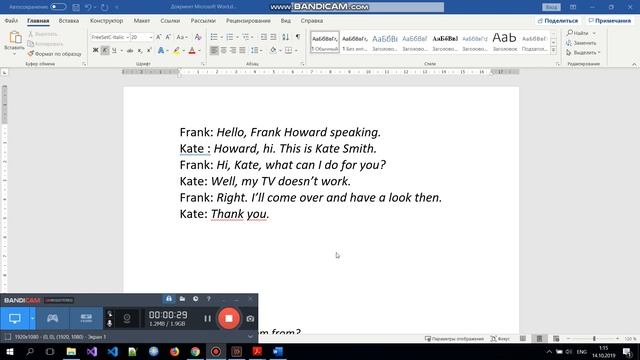
Task: Switch to the Ссылки ribbon tab
Action: tap(170, 20)
